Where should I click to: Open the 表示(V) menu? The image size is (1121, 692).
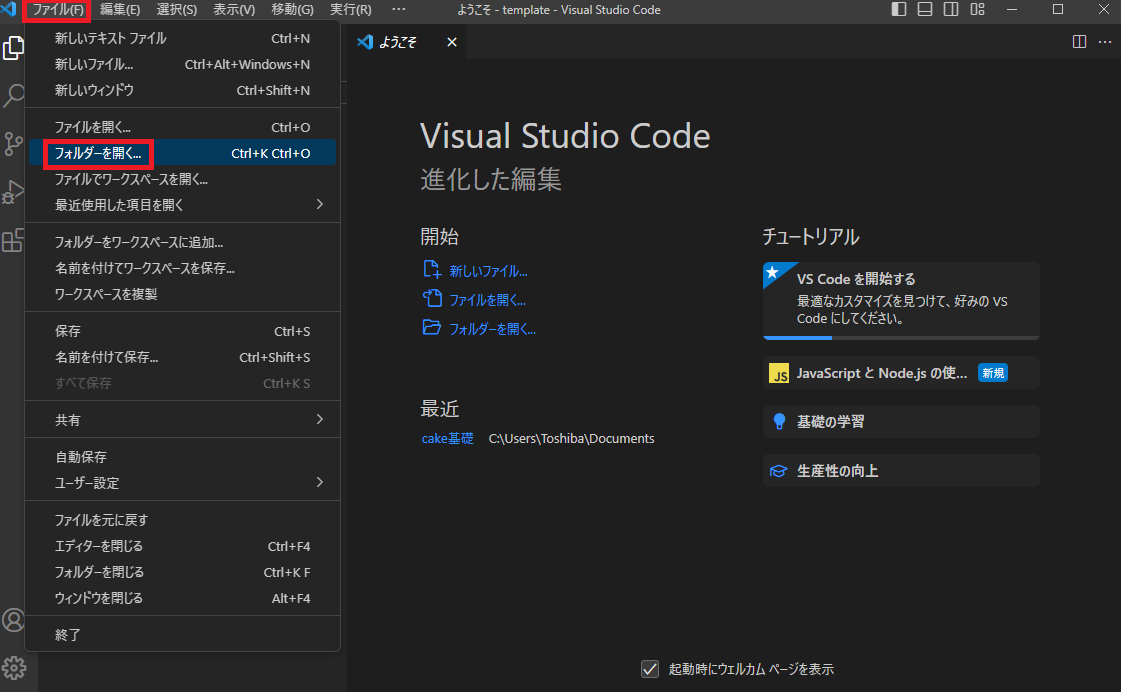pyautogui.click(x=234, y=10)
